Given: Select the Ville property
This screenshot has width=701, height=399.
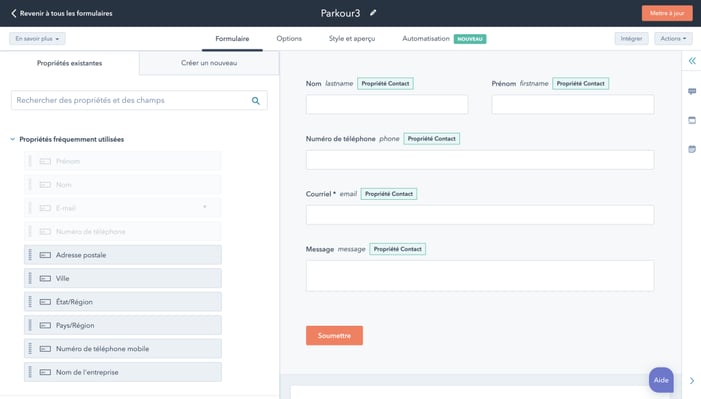Looking at the screenshot, I should pyautogui.click(x=123, y=278).
